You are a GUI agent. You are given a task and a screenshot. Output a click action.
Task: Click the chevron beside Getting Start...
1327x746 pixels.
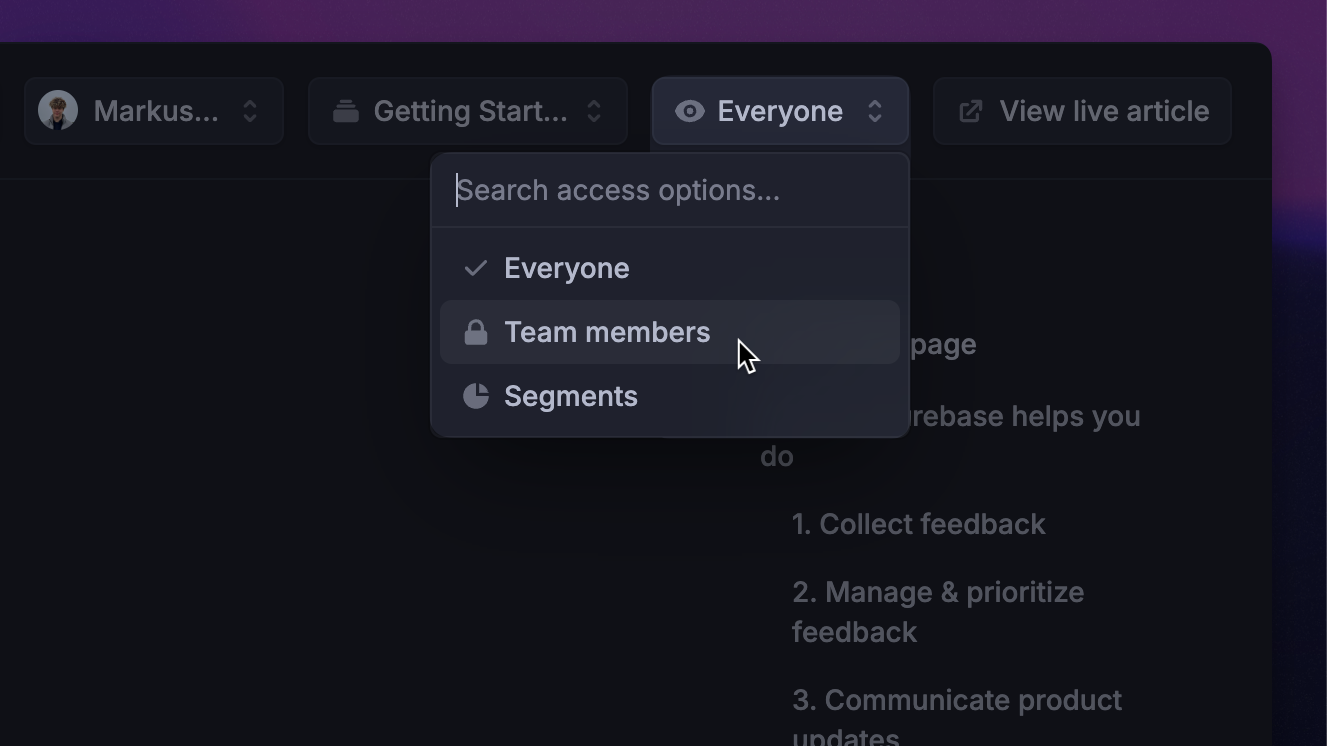[592, 111]
